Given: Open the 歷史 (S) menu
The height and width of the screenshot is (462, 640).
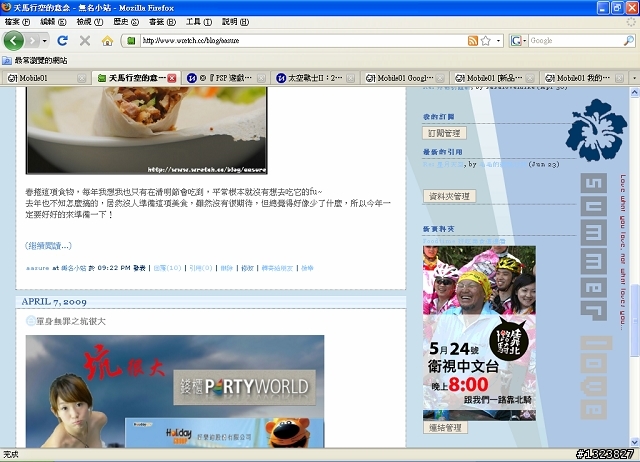Looking at the screenshot, I should click(x=126, y=22).
